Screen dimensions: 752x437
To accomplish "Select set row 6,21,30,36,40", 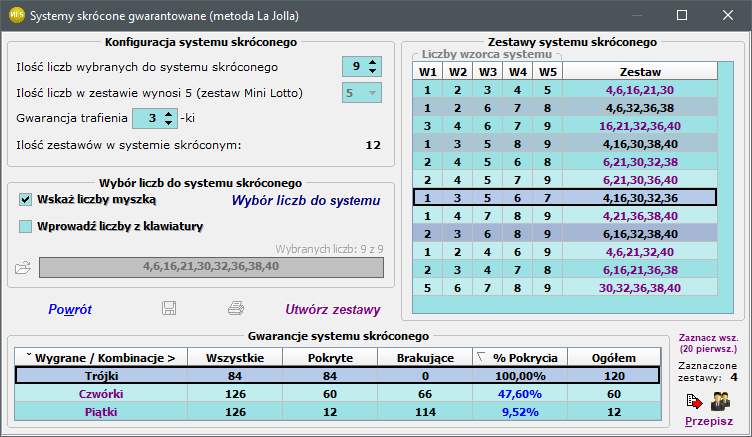I will [x=565, y=180].
